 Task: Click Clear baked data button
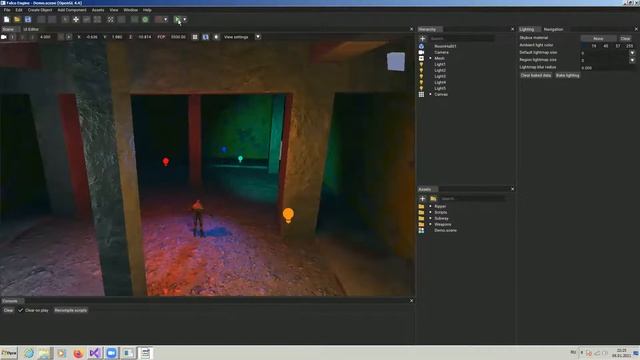pos(536,76)
